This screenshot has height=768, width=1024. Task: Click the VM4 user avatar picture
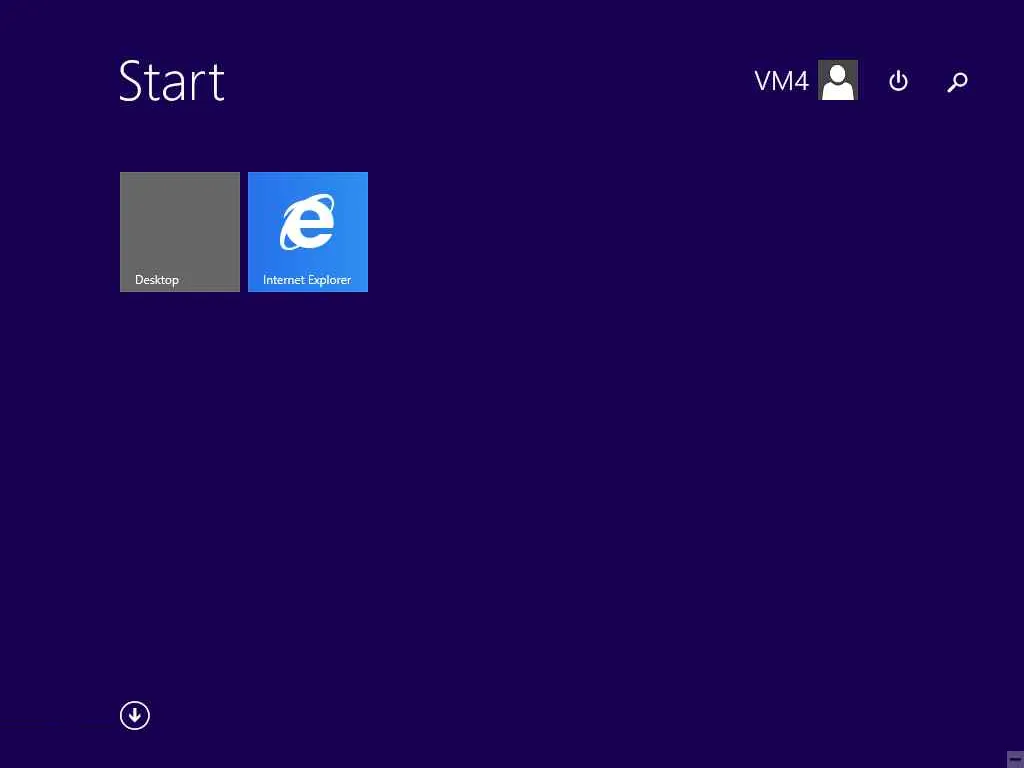pyautogui.click(x=838, y=80)
